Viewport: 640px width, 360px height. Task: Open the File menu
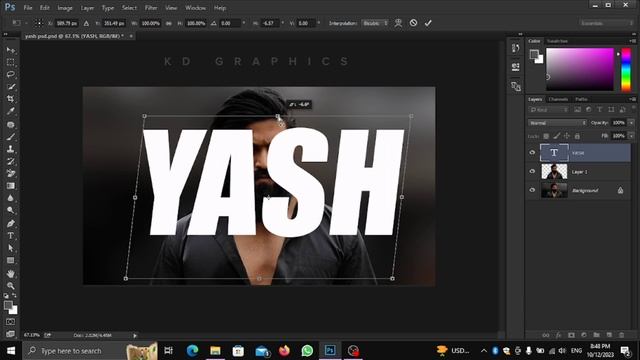[x=28, y=8]
